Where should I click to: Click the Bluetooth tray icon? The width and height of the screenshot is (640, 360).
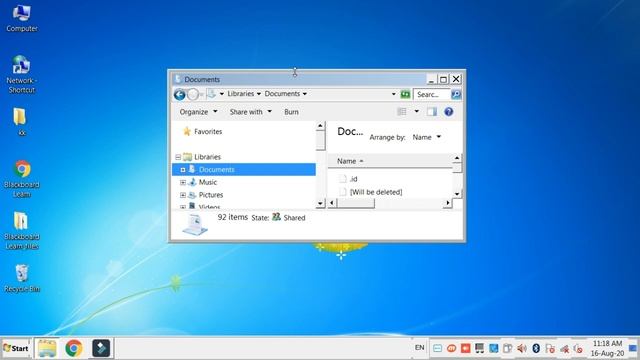pyautogui.click(x=536, y=348)
